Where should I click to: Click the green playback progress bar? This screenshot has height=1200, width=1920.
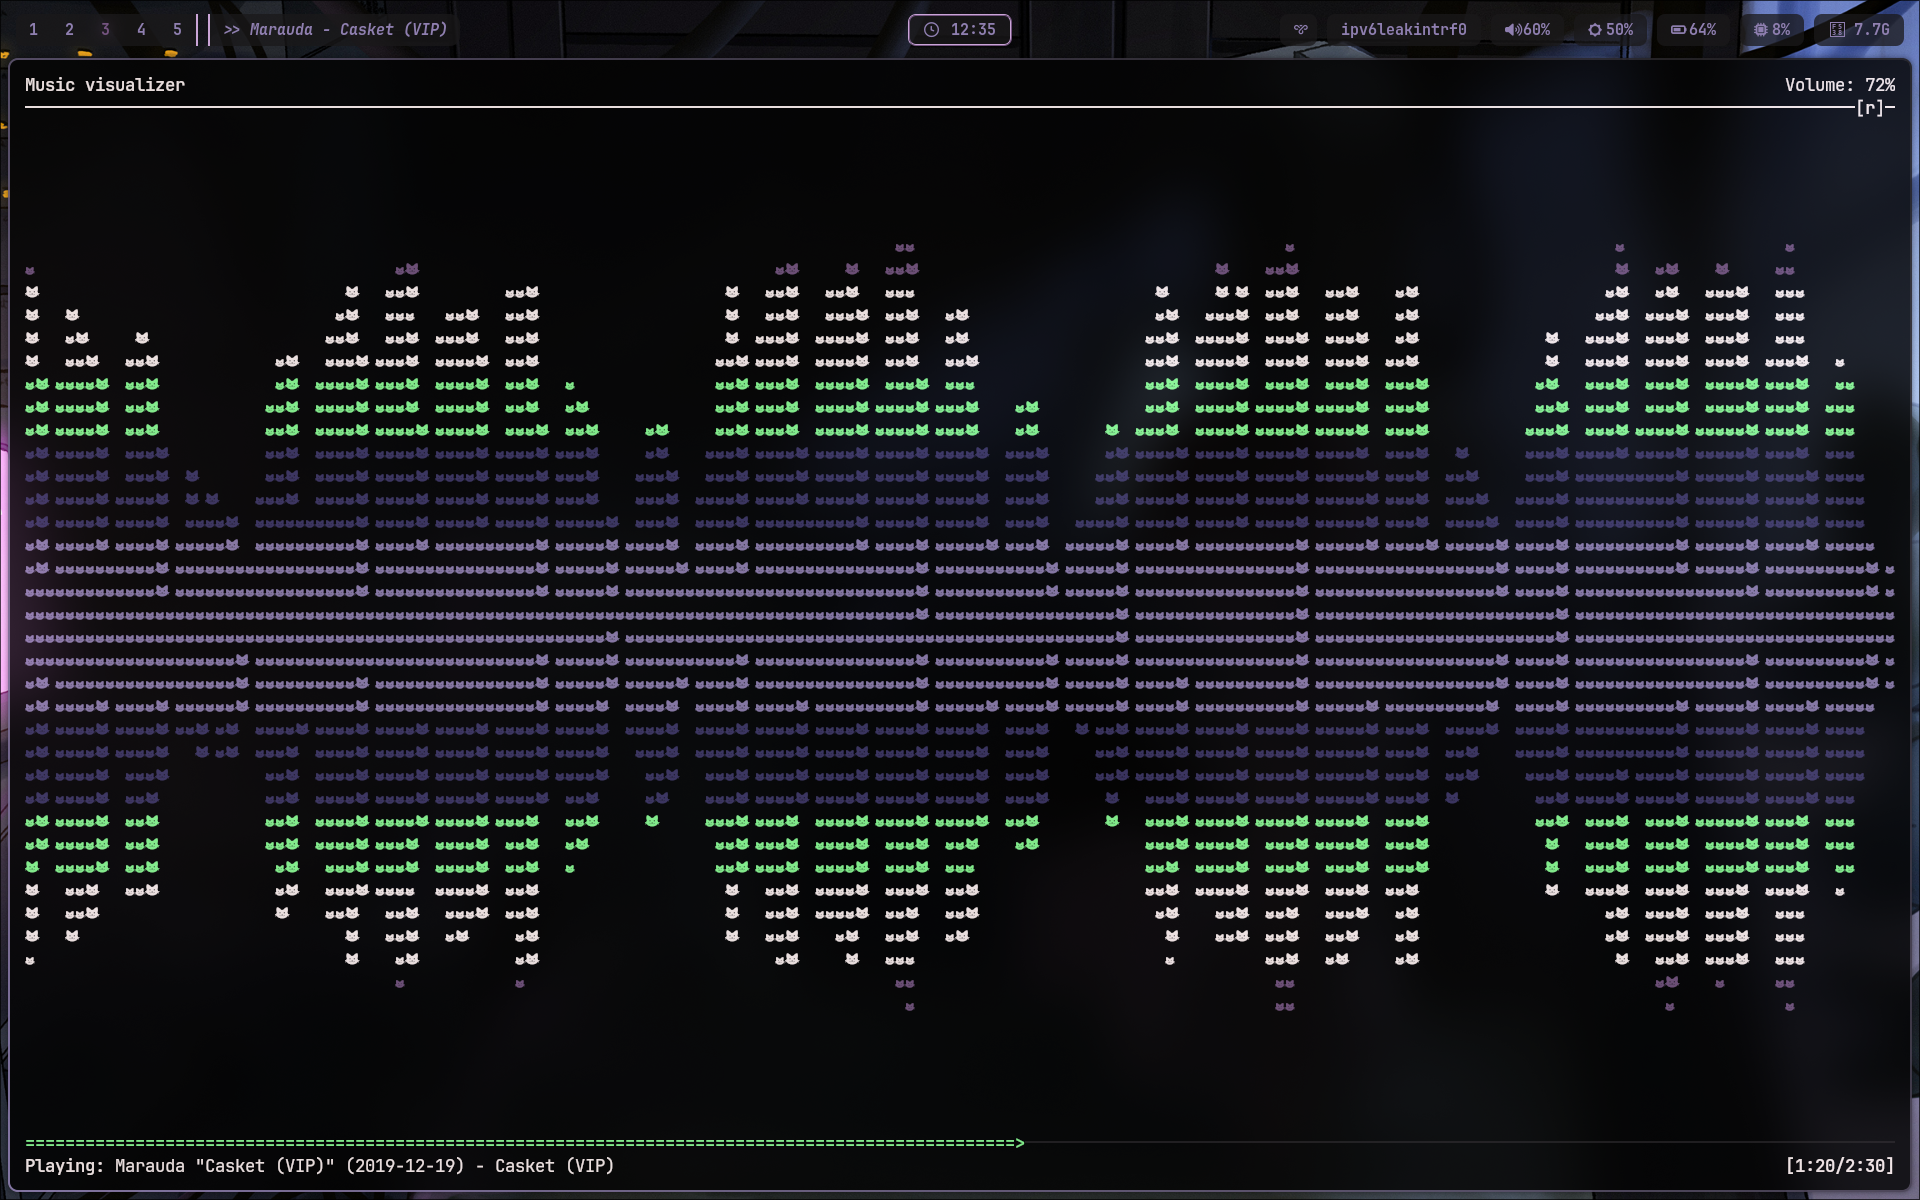pos(524,1142)
